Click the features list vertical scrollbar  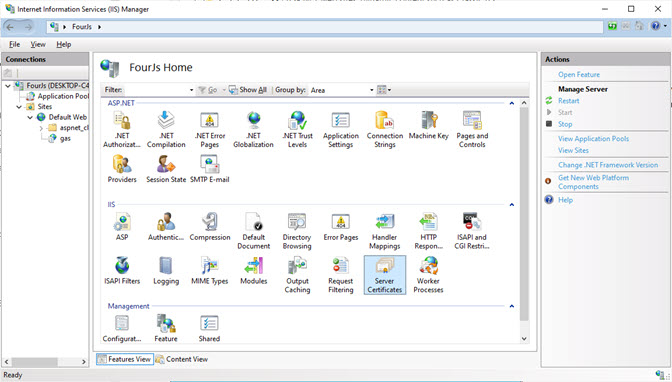pyautogui.click(x=524, y=214)
